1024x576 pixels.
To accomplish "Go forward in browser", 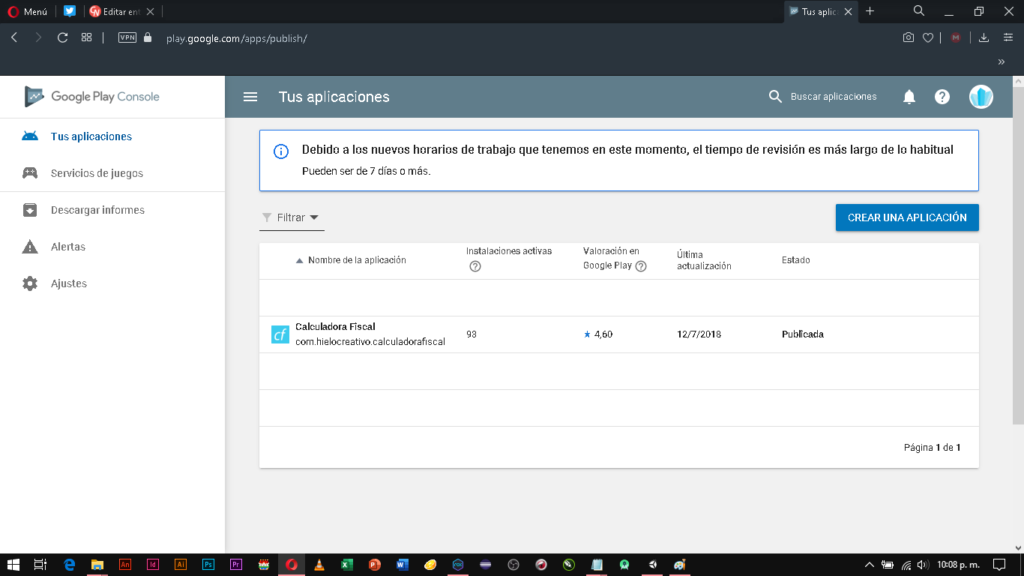I will tap(38, 38).
